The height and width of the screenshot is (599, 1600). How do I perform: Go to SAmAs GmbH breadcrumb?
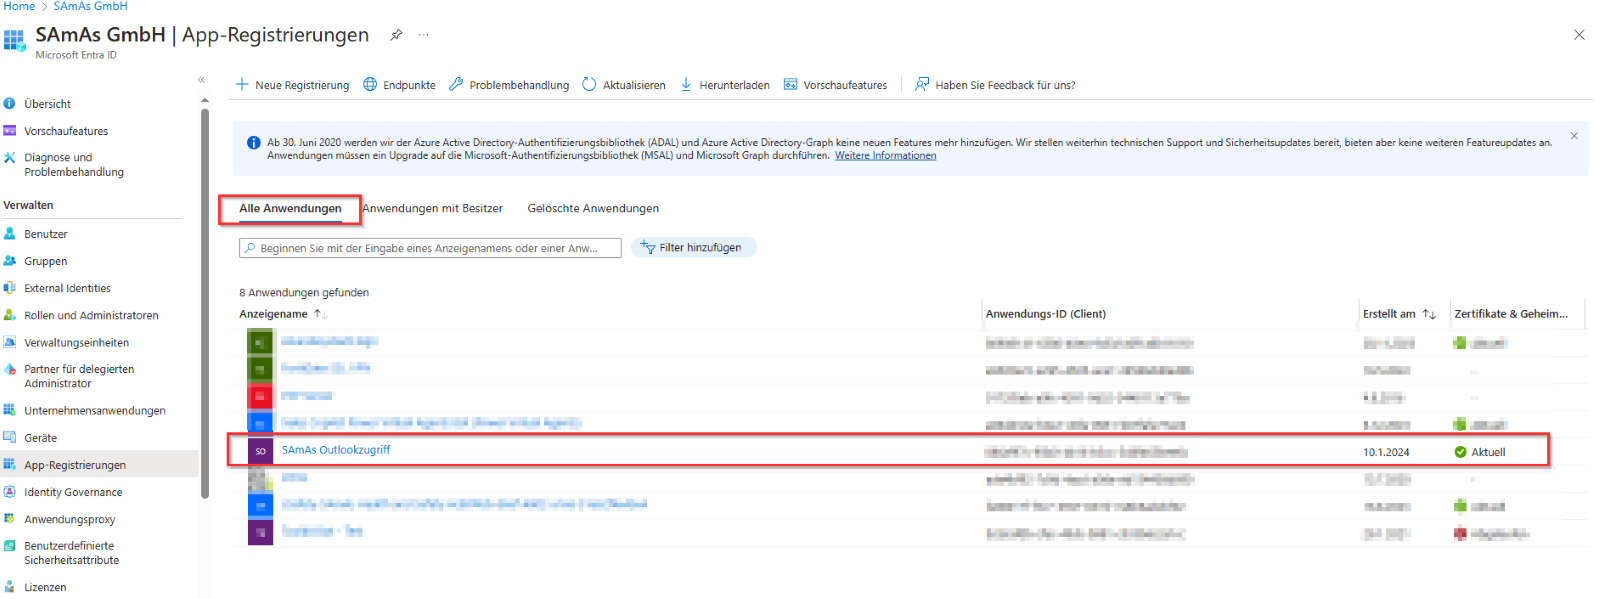pyautogui.click(x=90, y=6)
